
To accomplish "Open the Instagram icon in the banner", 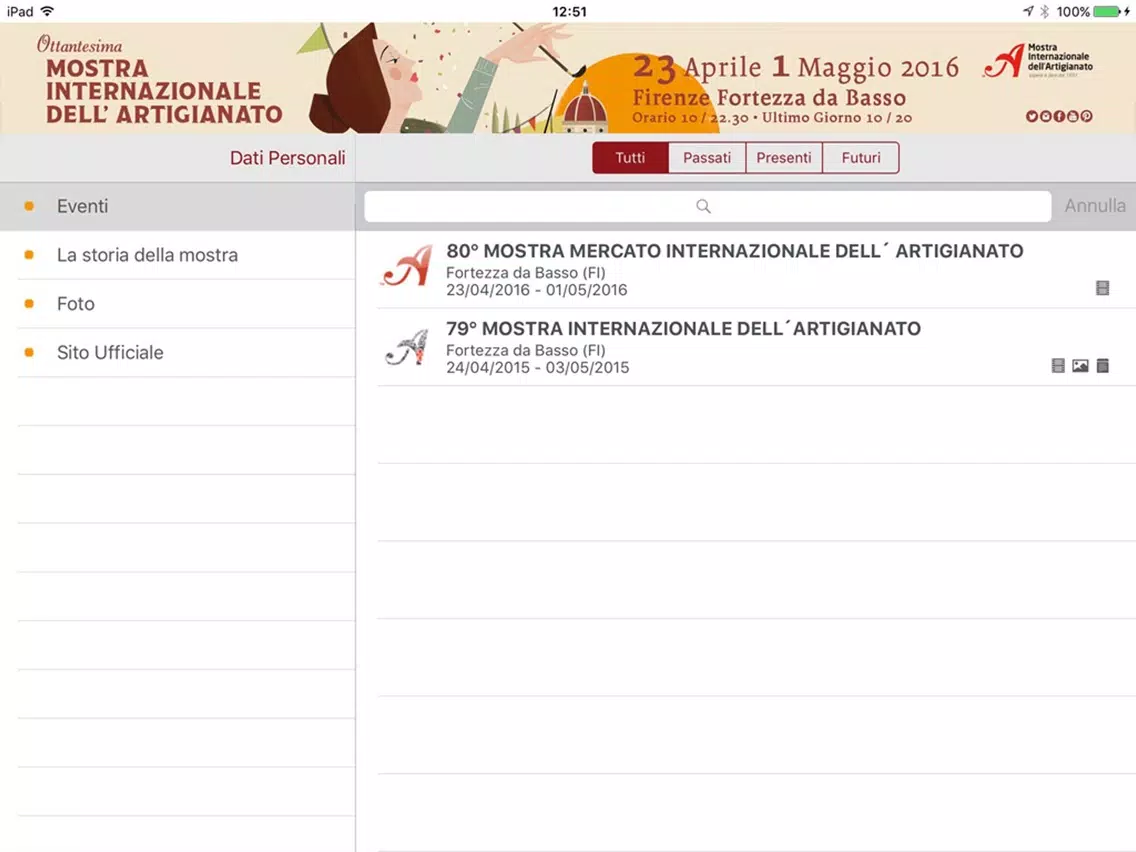I will (x=1045, y=116).
